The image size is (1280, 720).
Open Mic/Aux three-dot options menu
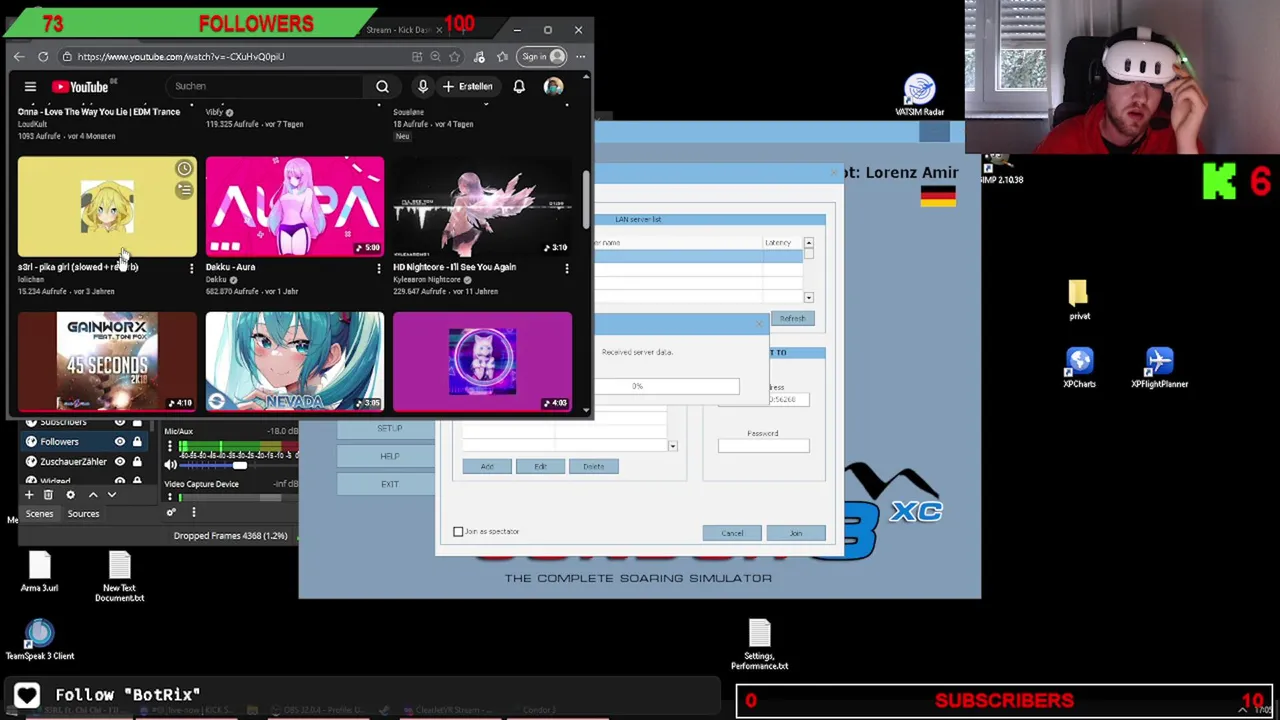(170, 447)
